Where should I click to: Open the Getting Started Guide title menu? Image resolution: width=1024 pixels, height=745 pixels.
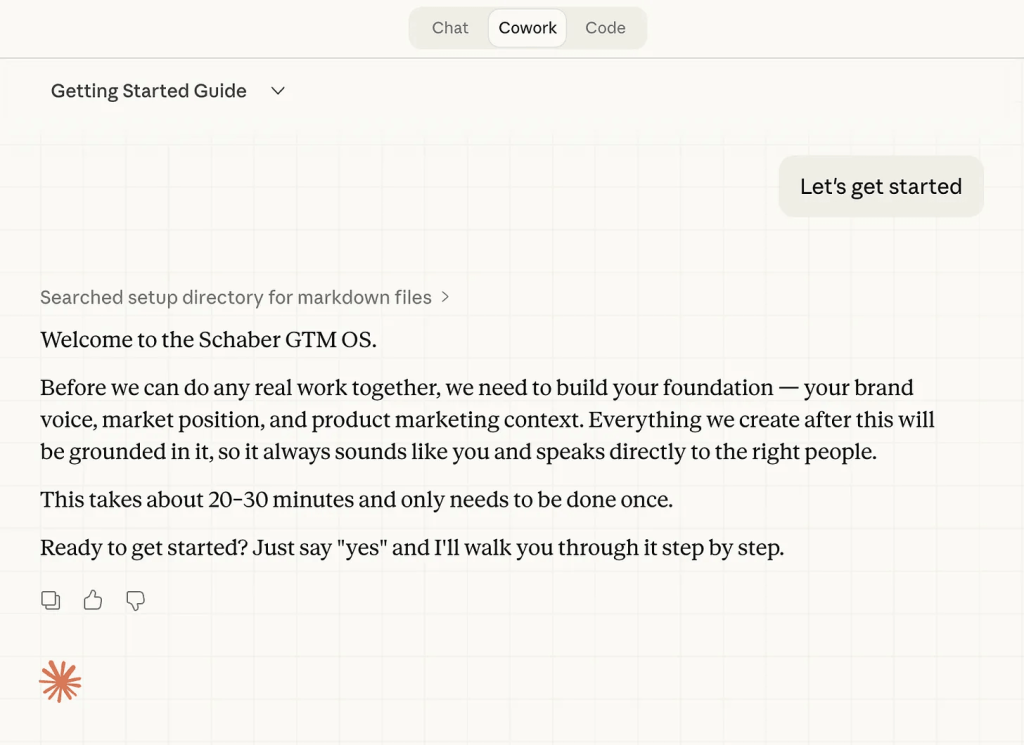(149, 91)
